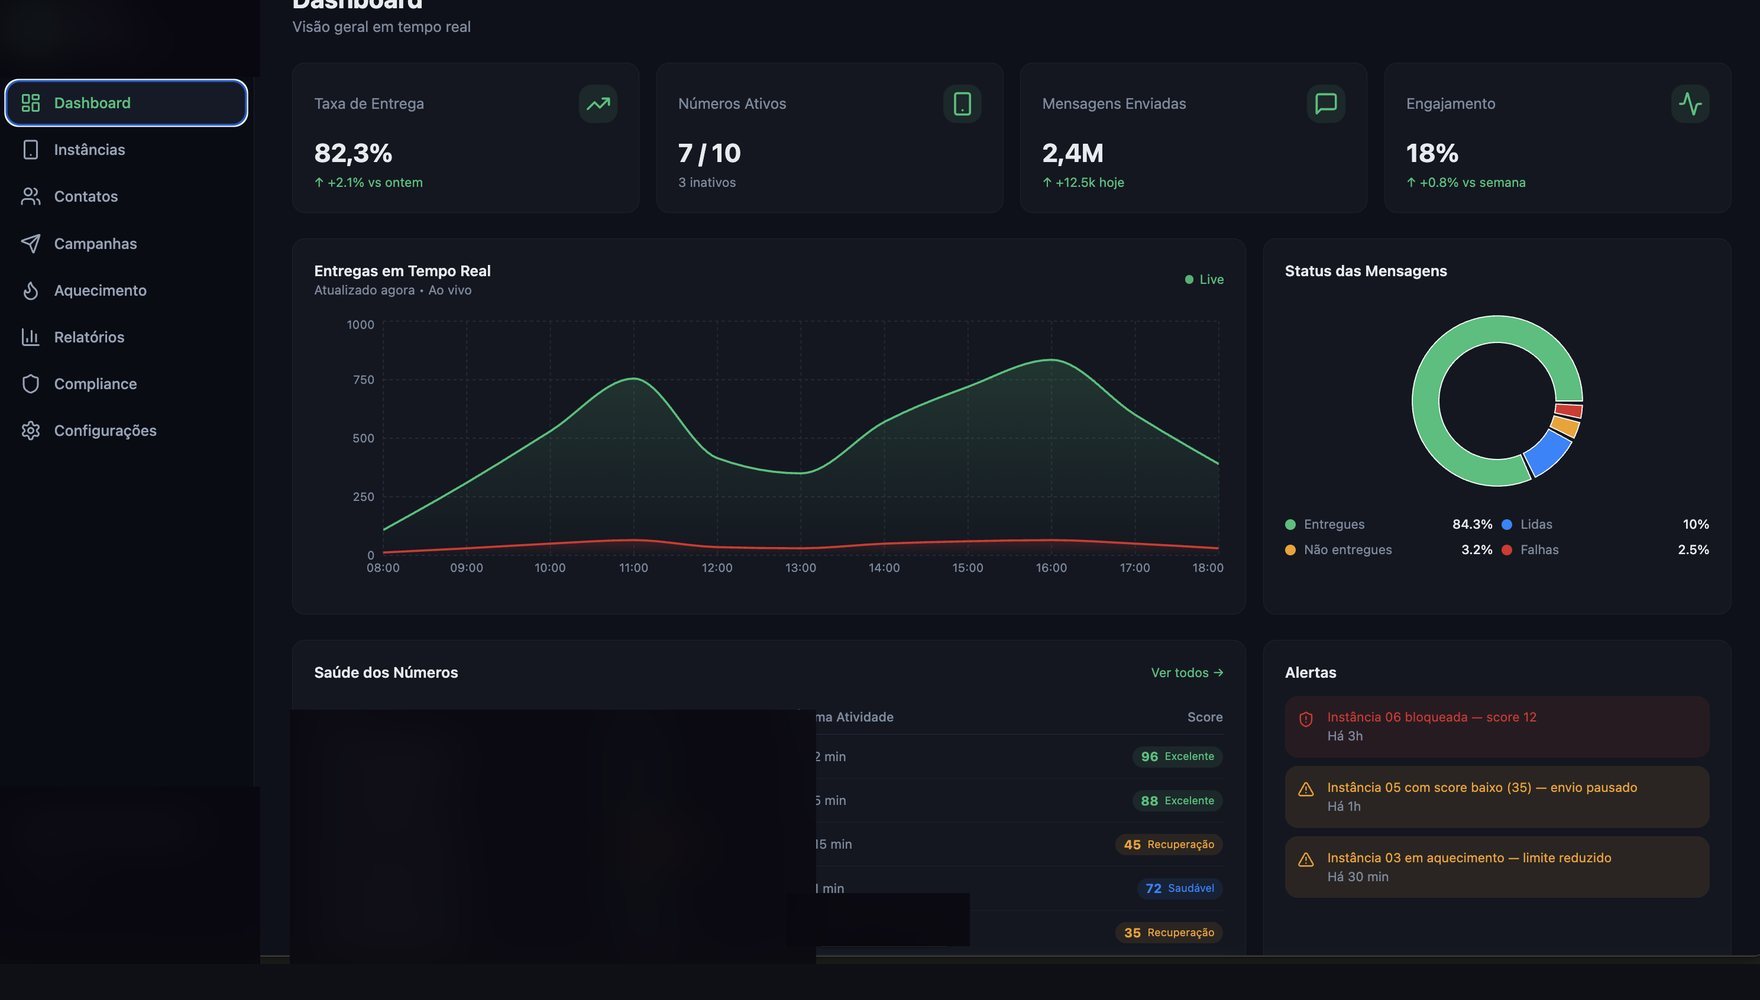Click phone icon on Números Ativos card
This screenshot has width=1760, height=1000.
click(962, 104)
